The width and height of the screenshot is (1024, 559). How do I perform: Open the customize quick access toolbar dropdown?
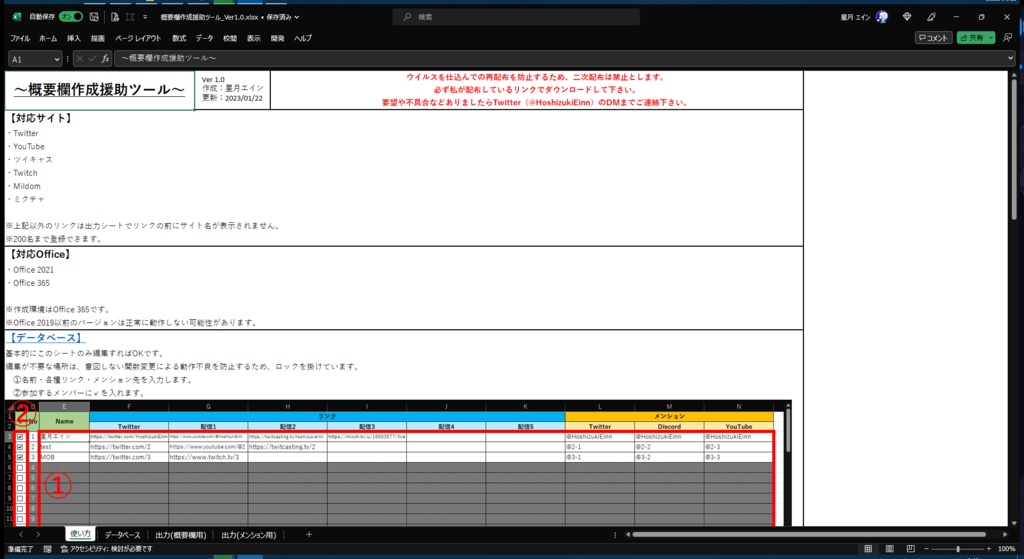144,17
